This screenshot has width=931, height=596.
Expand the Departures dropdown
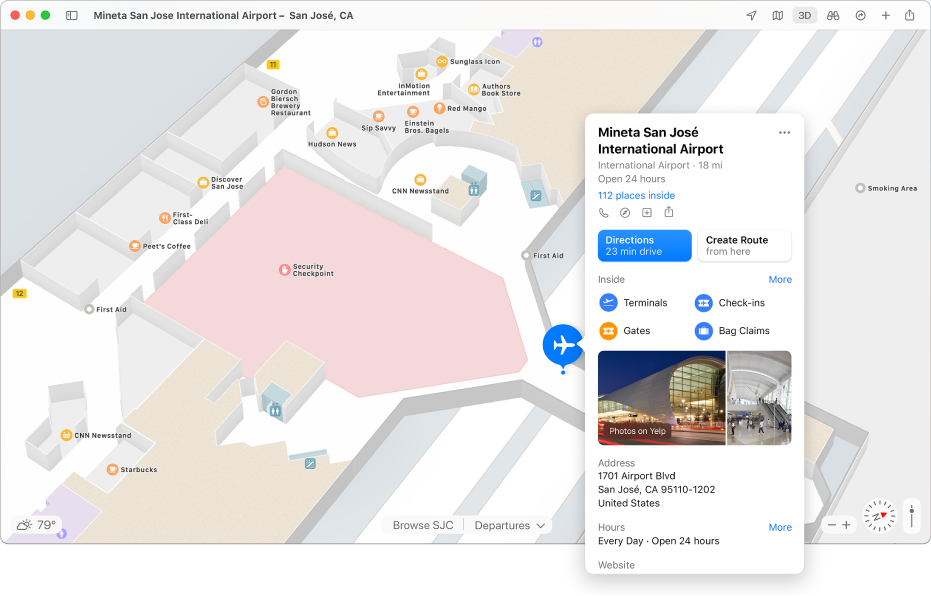pyautogui.click(x=509, y=525)
